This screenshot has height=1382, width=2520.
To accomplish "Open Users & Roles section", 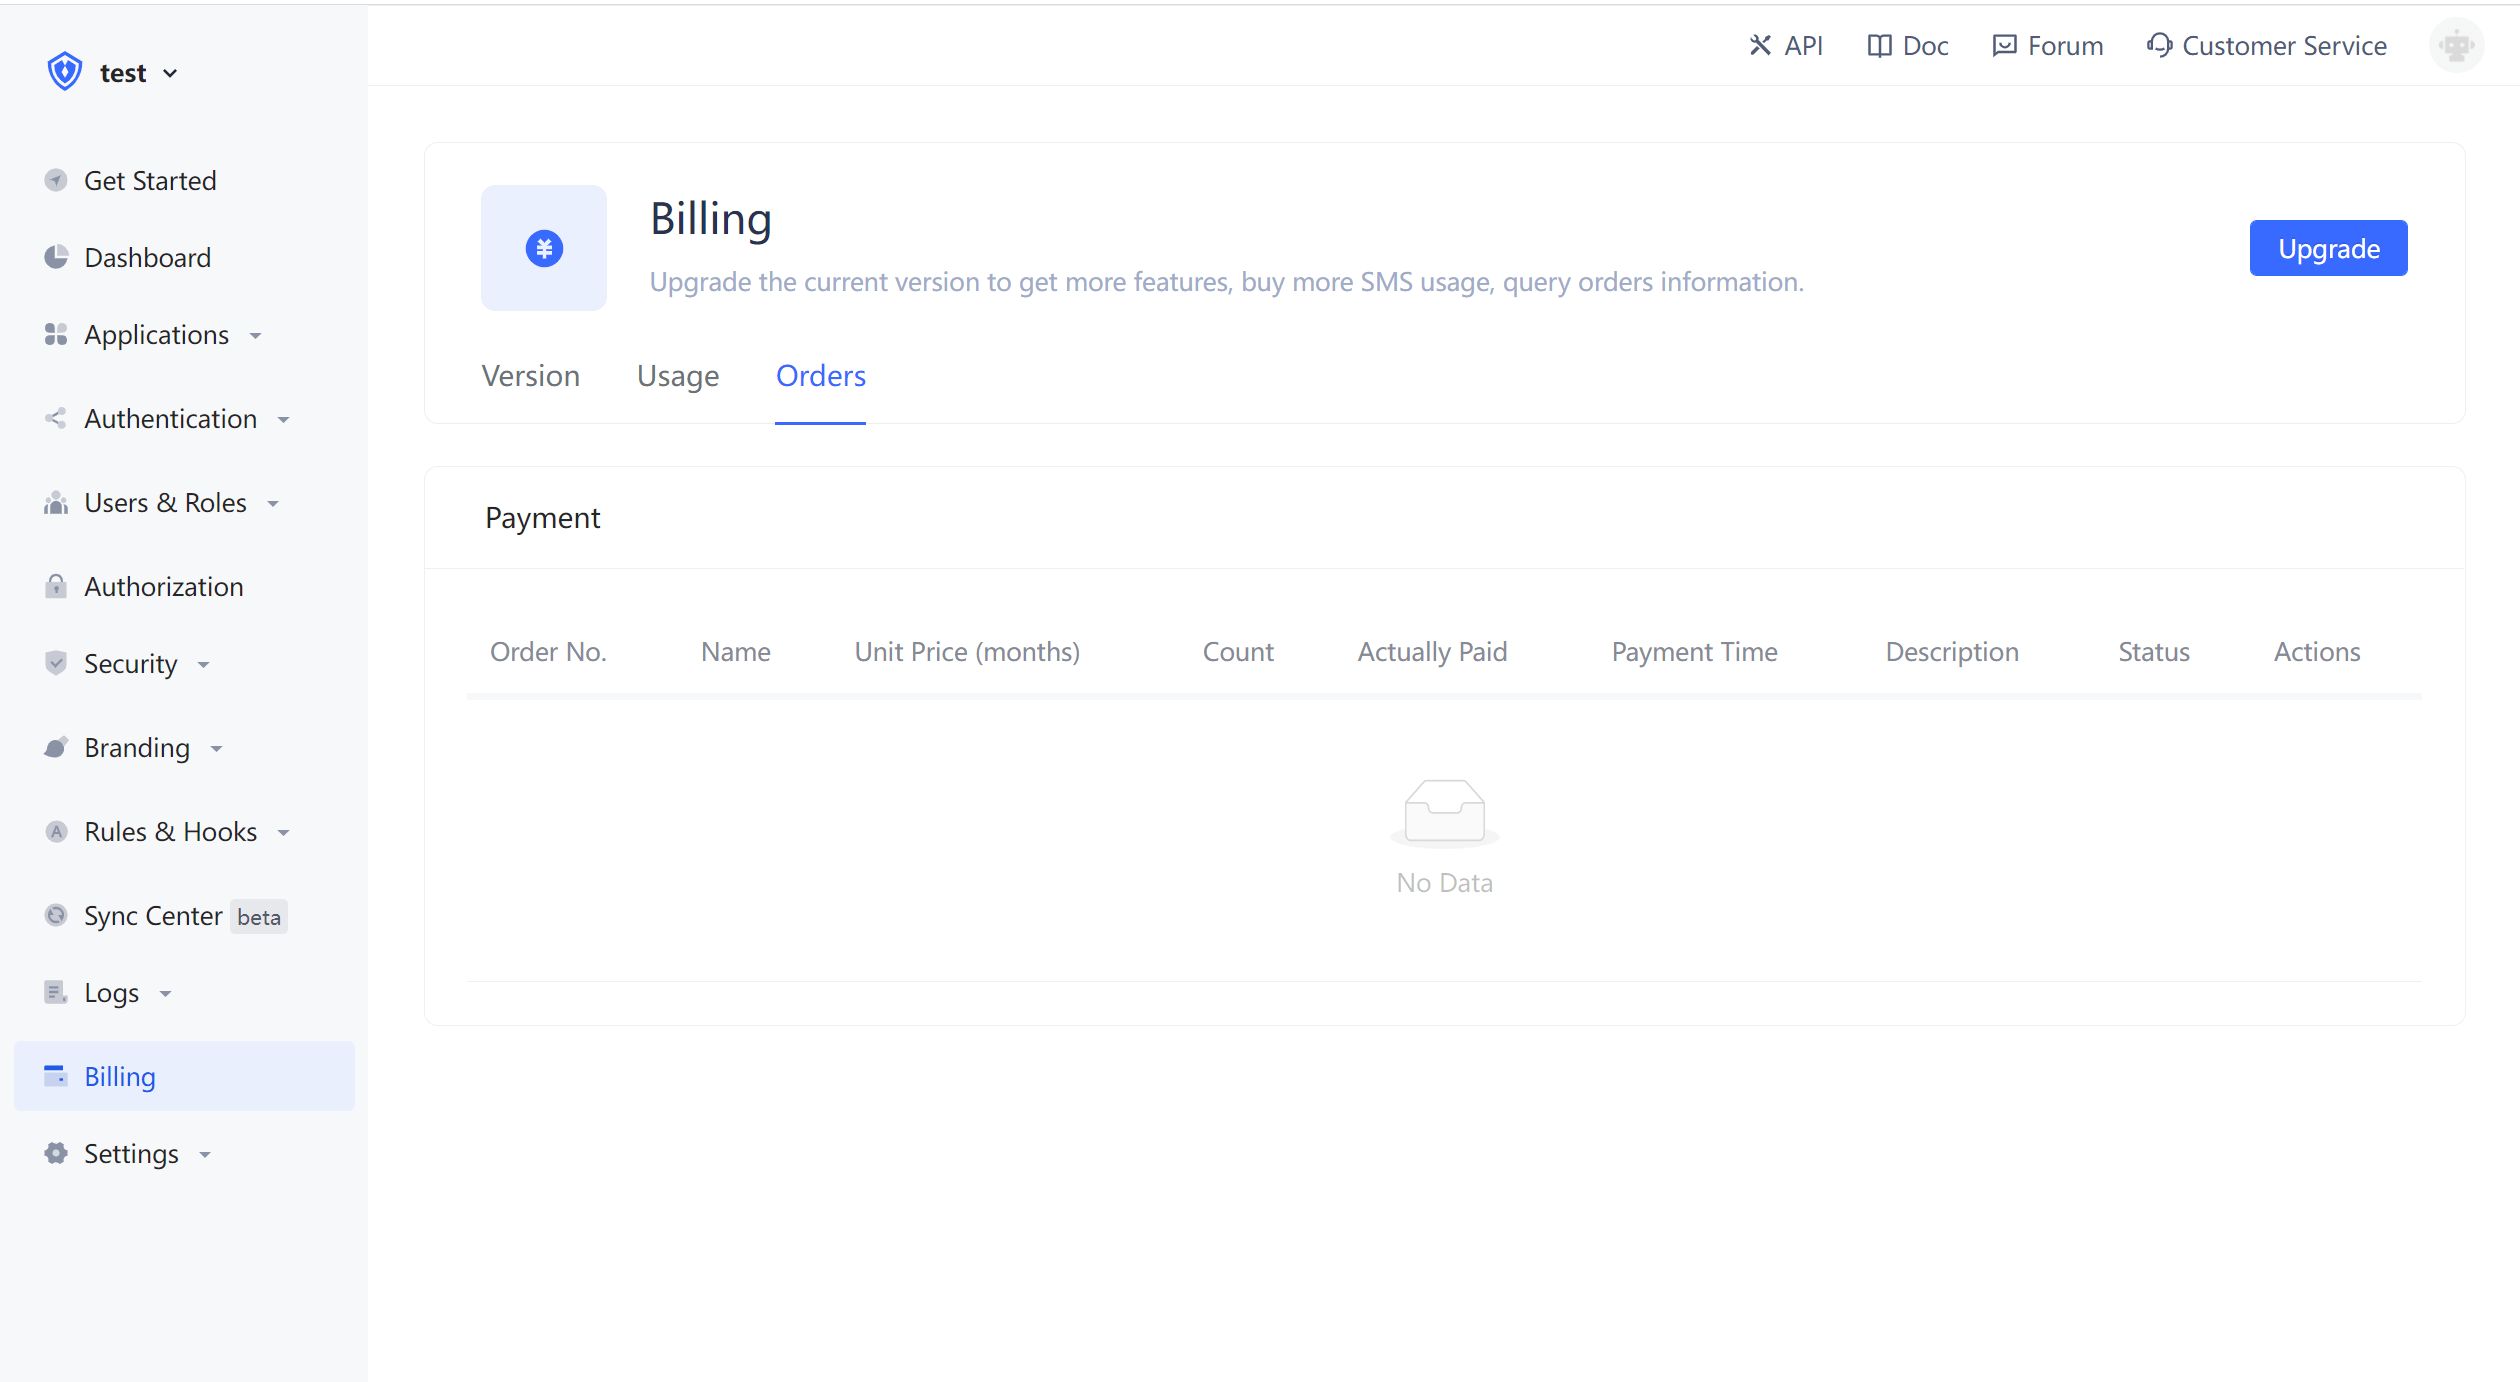I will pyautogui.click(x=164, y=502).
